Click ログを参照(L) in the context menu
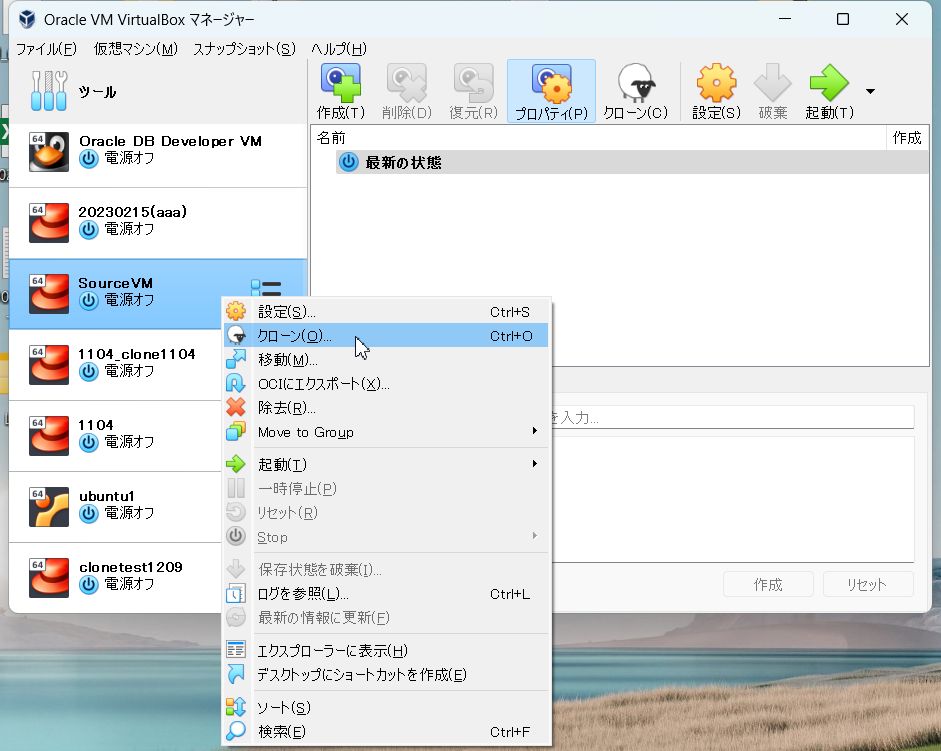The image size is (941, 751). coord(303,594)
